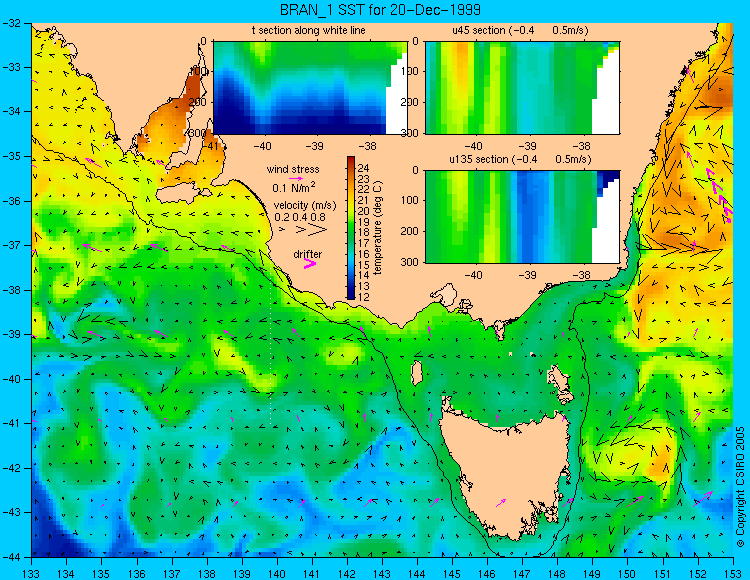Click the dark blue bottom of colorbar
Screen dimensions: 750x580
tap(351, 295)
